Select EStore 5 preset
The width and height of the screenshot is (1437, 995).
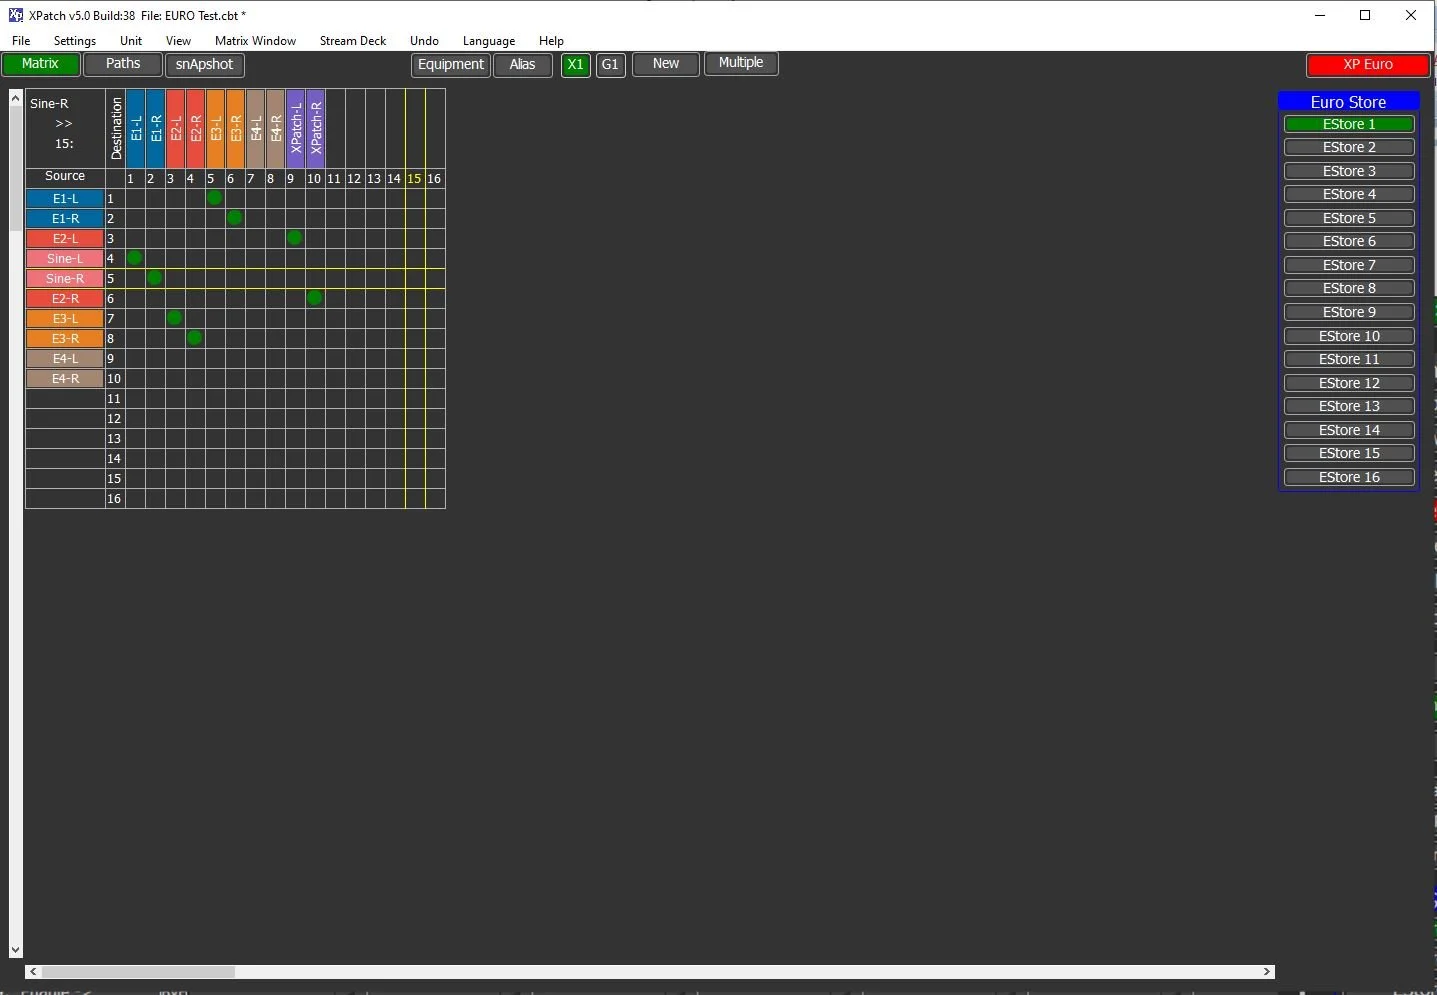[1349, 218]
